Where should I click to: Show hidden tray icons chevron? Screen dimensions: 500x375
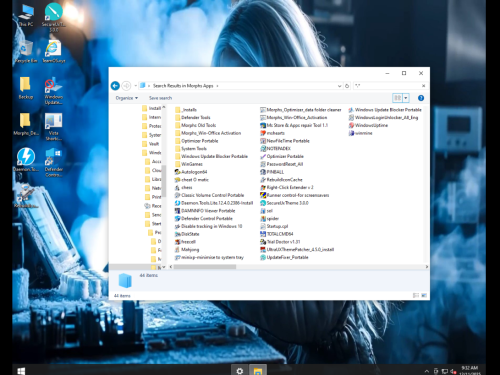(x=426, y=371)
